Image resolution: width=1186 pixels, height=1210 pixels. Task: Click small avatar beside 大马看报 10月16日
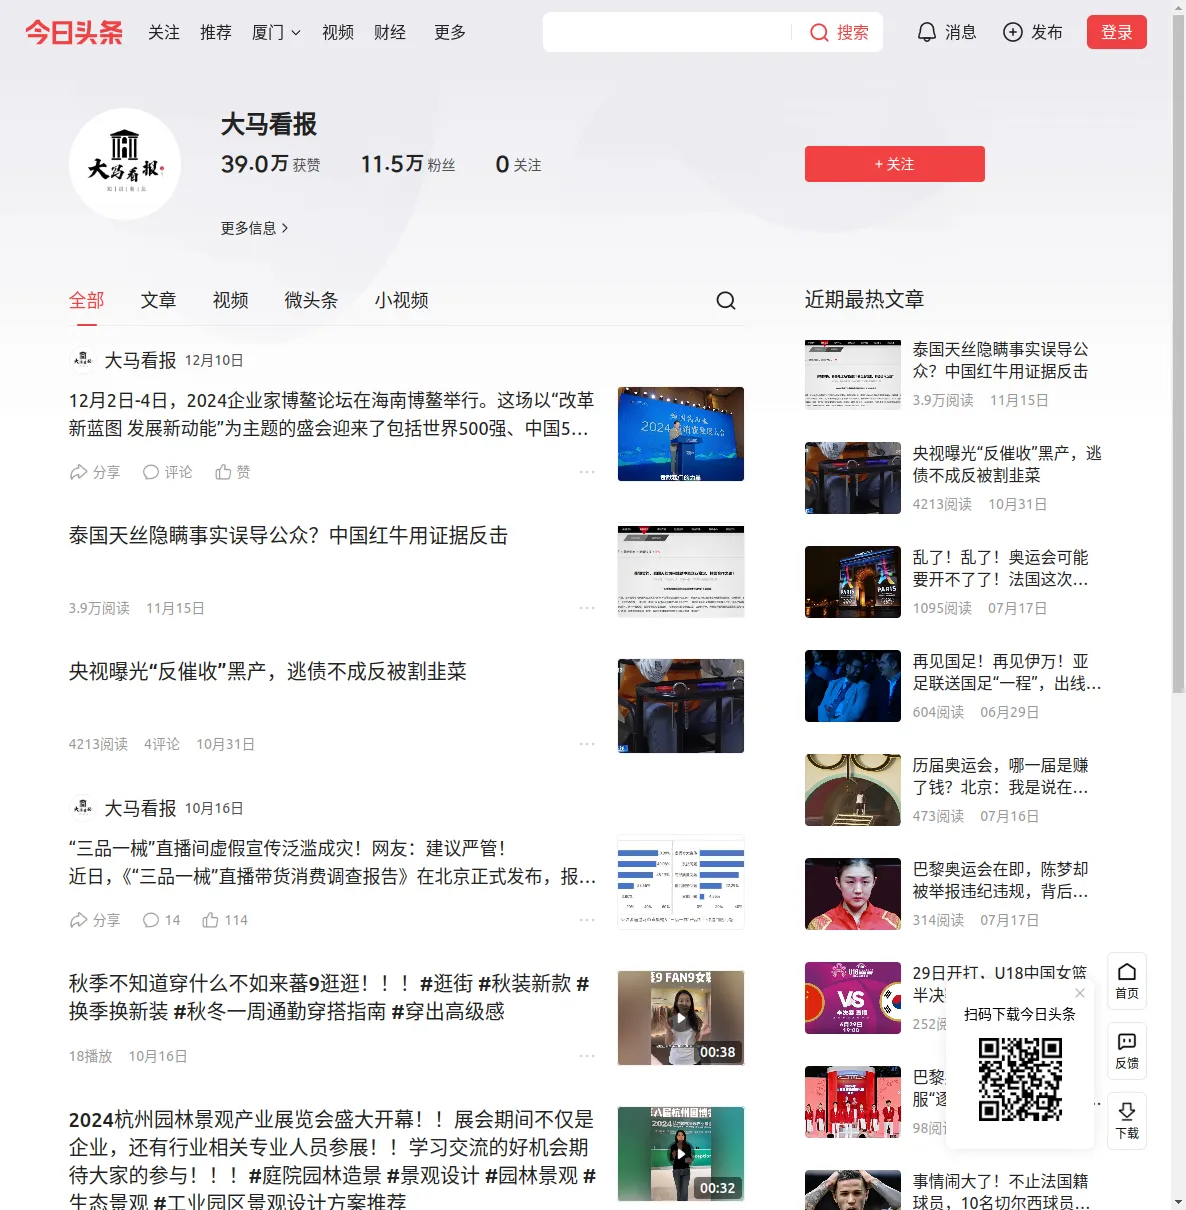[83, 808]
